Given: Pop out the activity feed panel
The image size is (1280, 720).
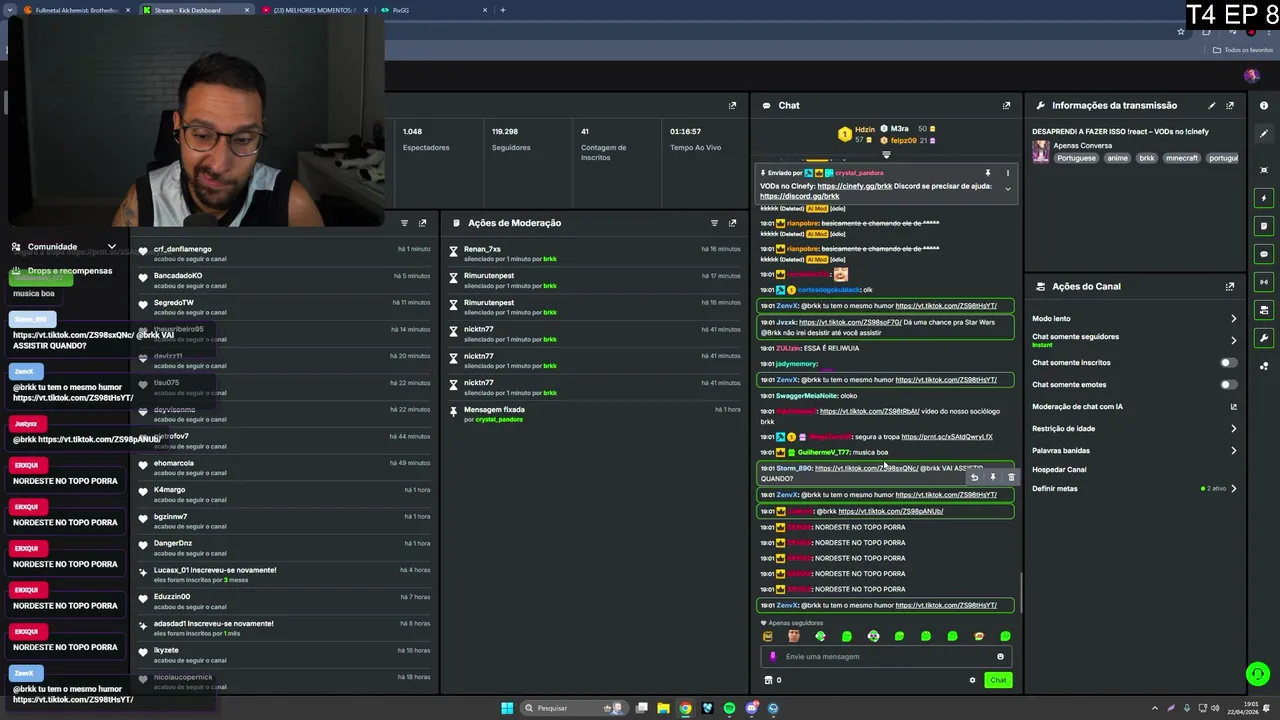Looking at the screenshot, I should (x=422, y=223).
